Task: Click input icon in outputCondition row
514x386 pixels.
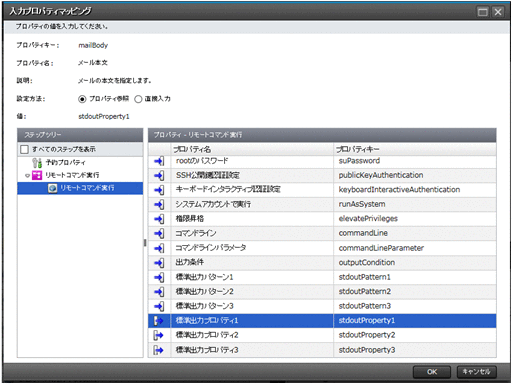Action: (x=159, y=263)
